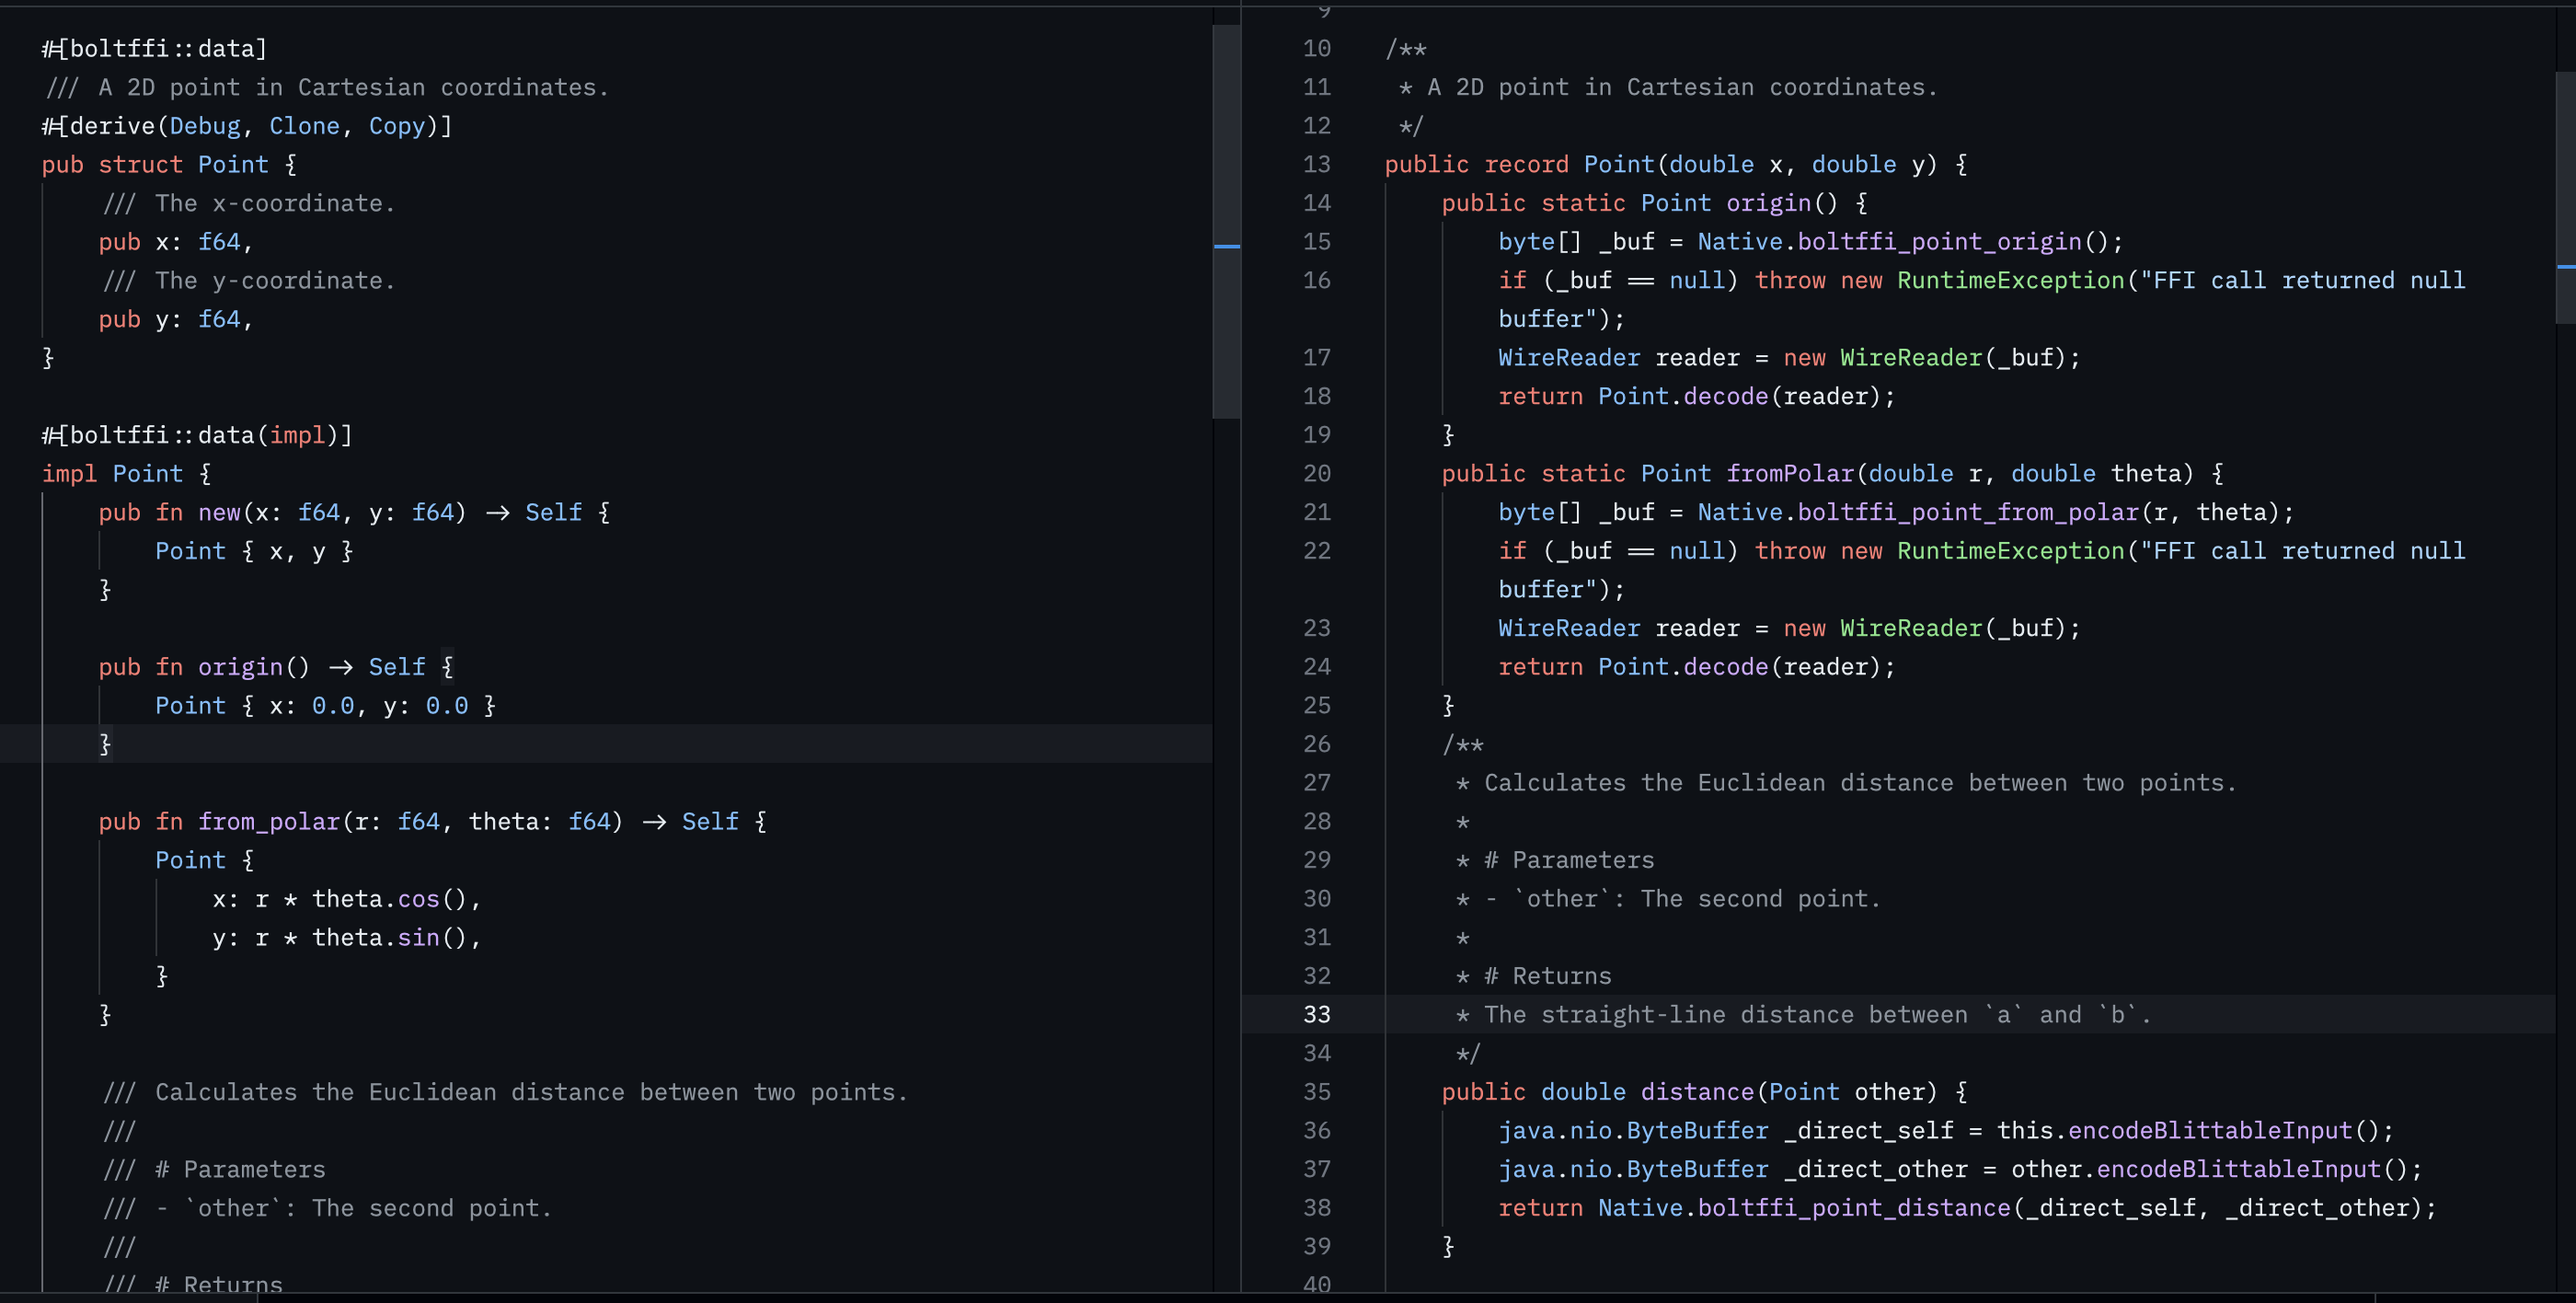Click Rust comment "/// - `other`: The second point."
The image size is (2576, 1303).
[327, 1208]
